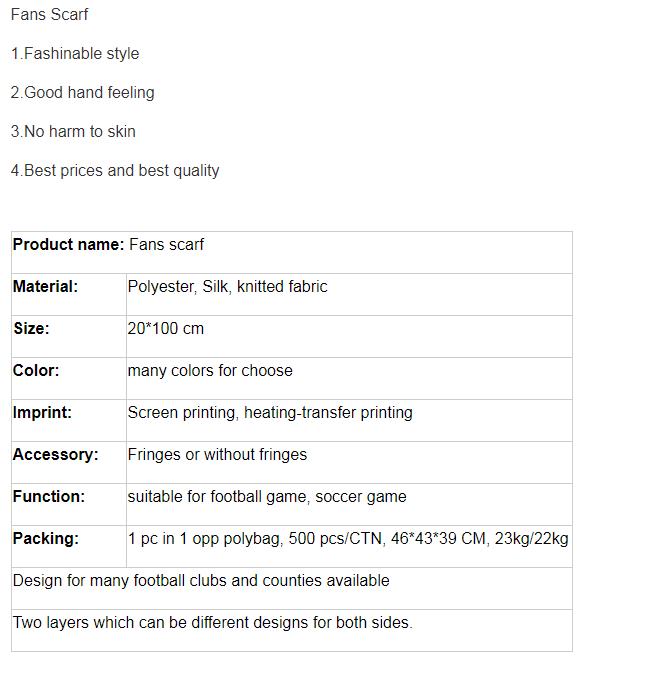Click the 'Material:' label cell
The height and width of the screenshot is (680, 653).
coord(69,294)
